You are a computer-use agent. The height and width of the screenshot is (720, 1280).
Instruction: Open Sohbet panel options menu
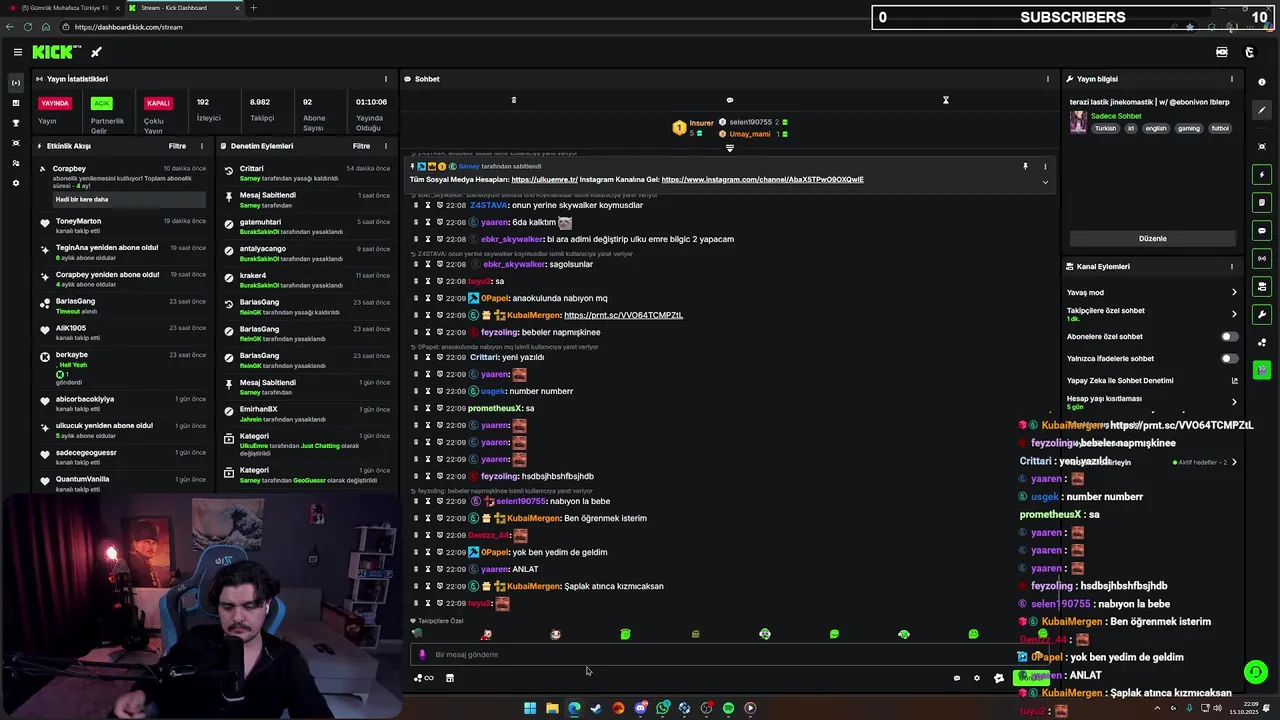point(1048,79)
